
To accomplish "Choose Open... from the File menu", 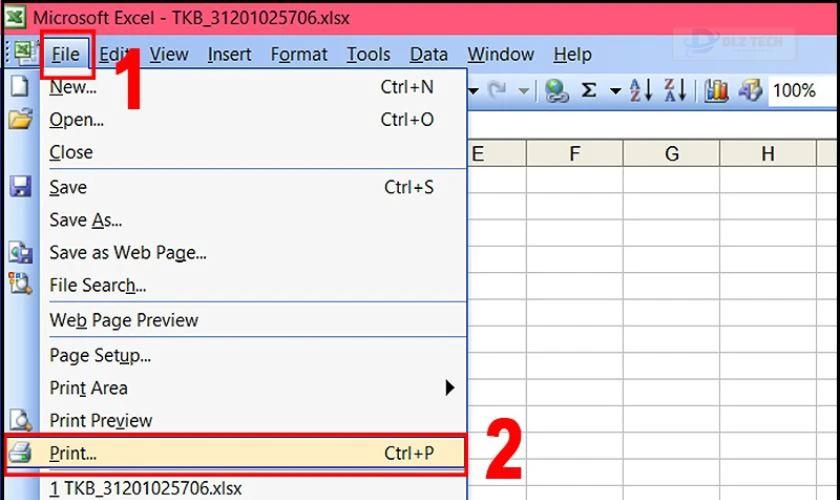I will click(253, 120).
